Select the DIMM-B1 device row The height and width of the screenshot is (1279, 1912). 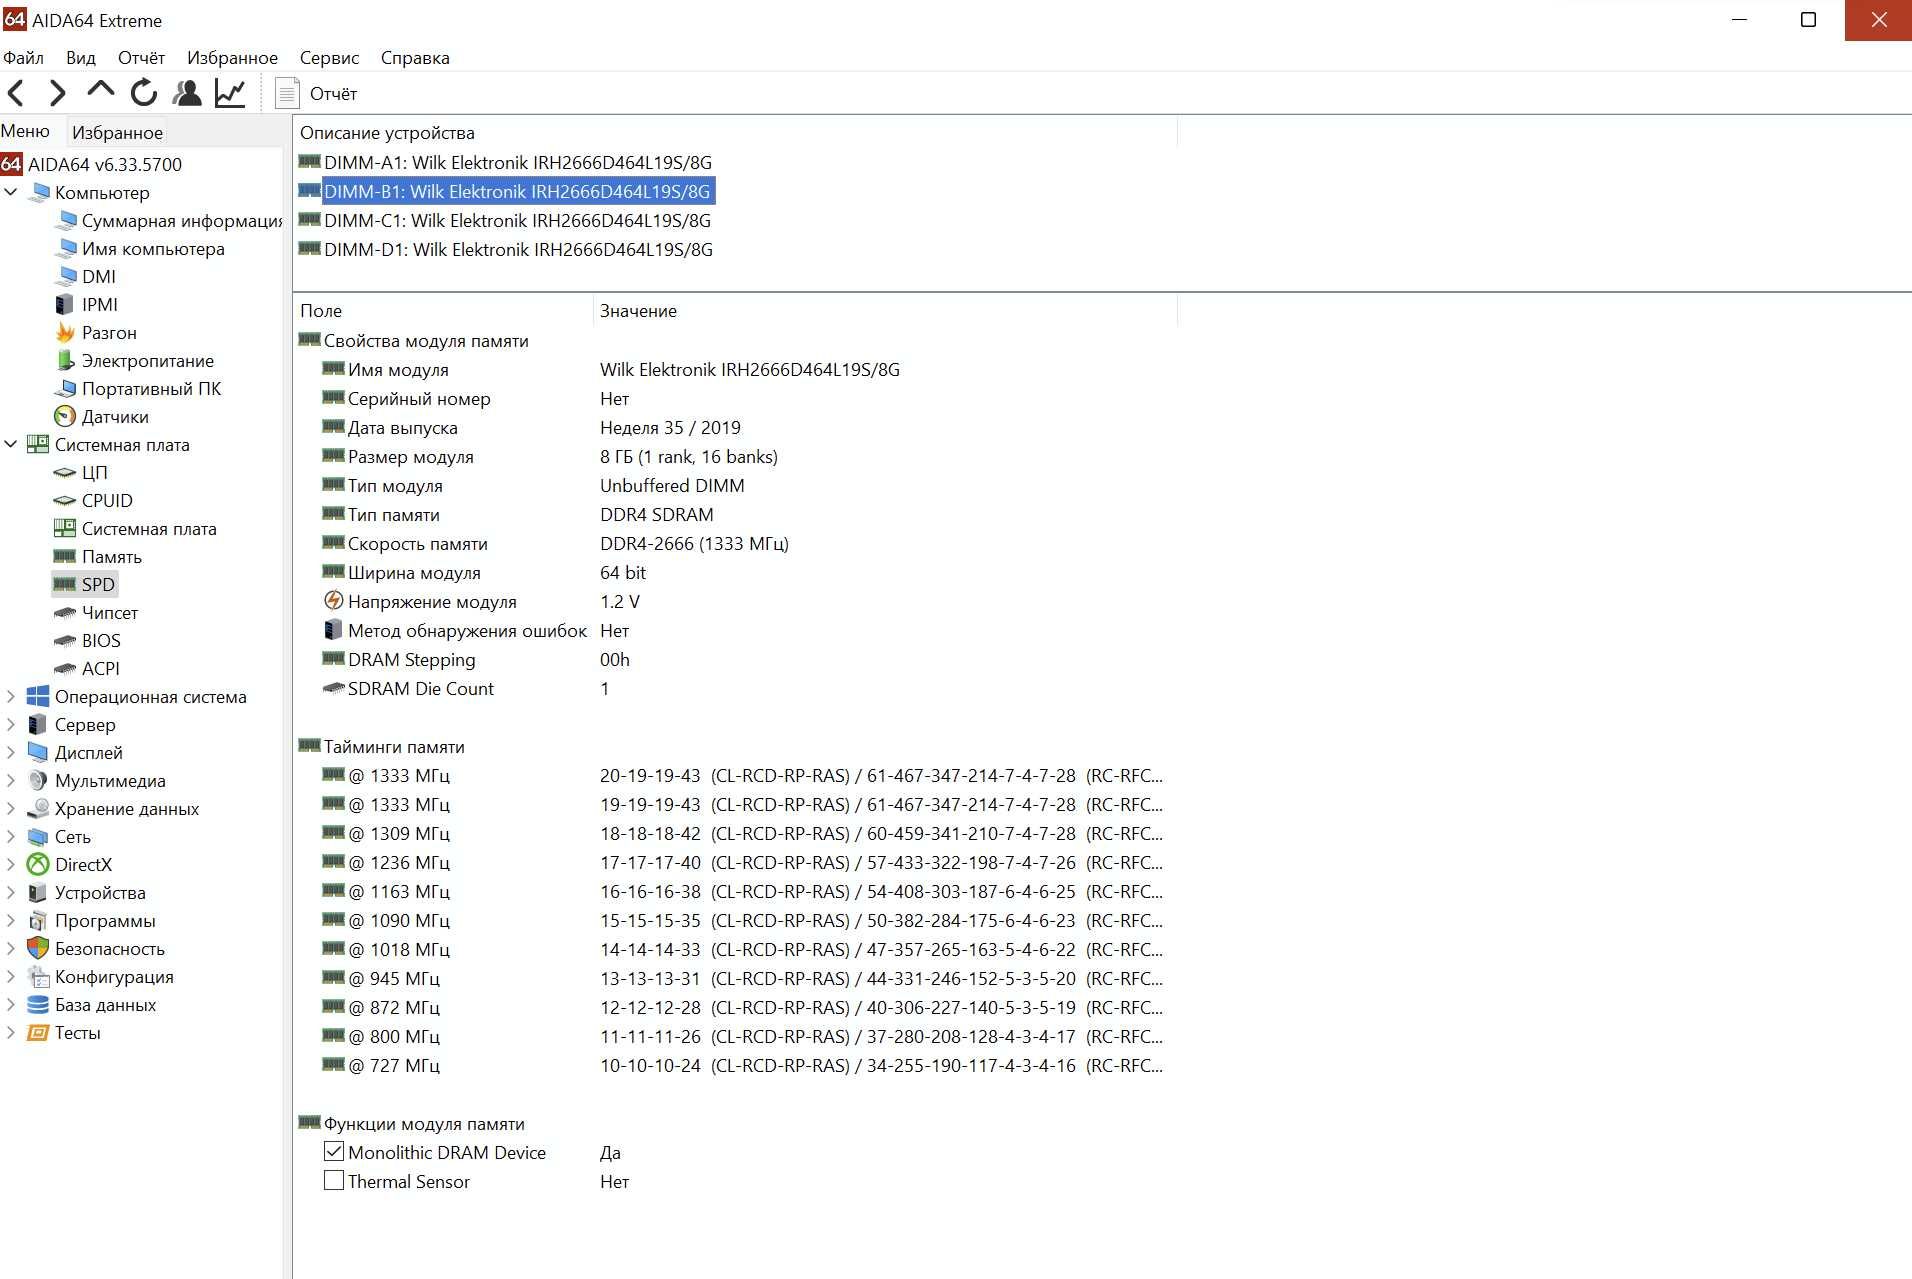click(506, 191)
